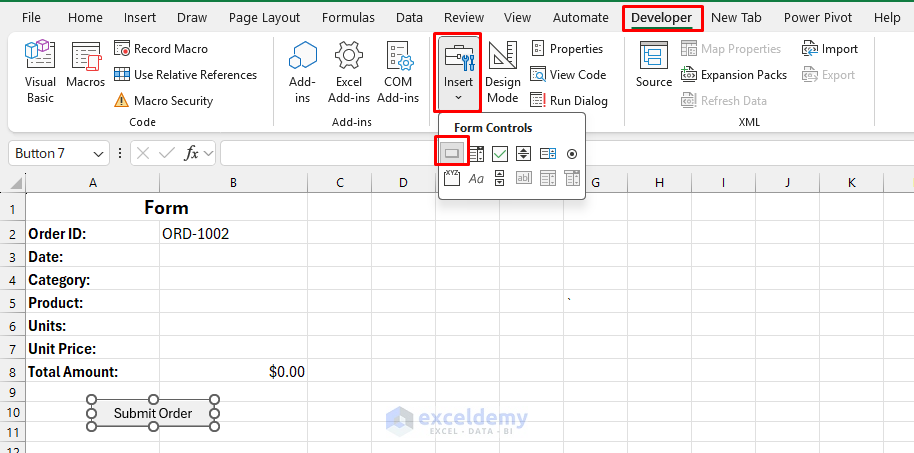Image resolution: width=914 pixels, height=453 pixels.
Task: Open the Macros dialog
Action: click(85, 65)
